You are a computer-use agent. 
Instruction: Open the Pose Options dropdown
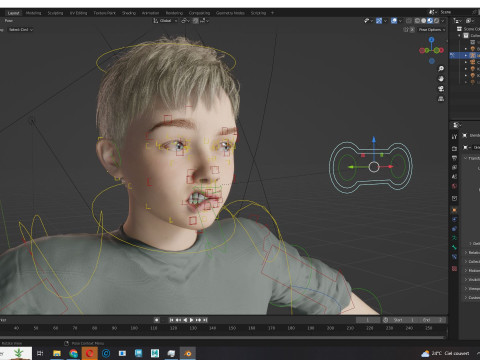432,30
